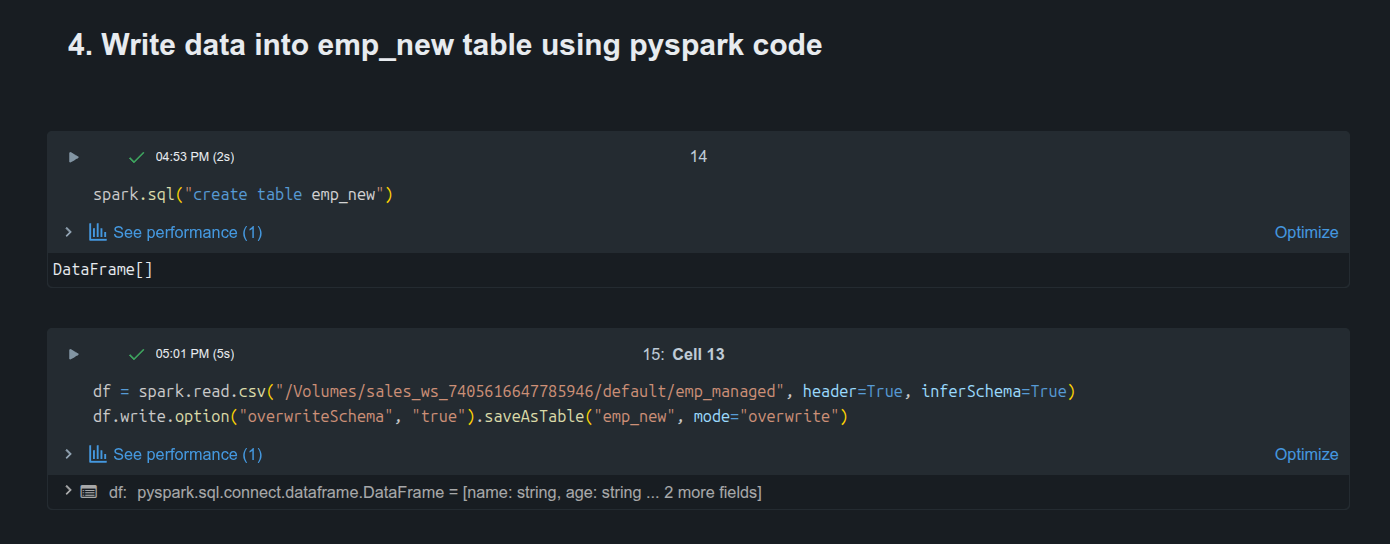1390x544 pixels.
Task: Click the spark.read.csv emp_managed code line
Action: point(584,391)
